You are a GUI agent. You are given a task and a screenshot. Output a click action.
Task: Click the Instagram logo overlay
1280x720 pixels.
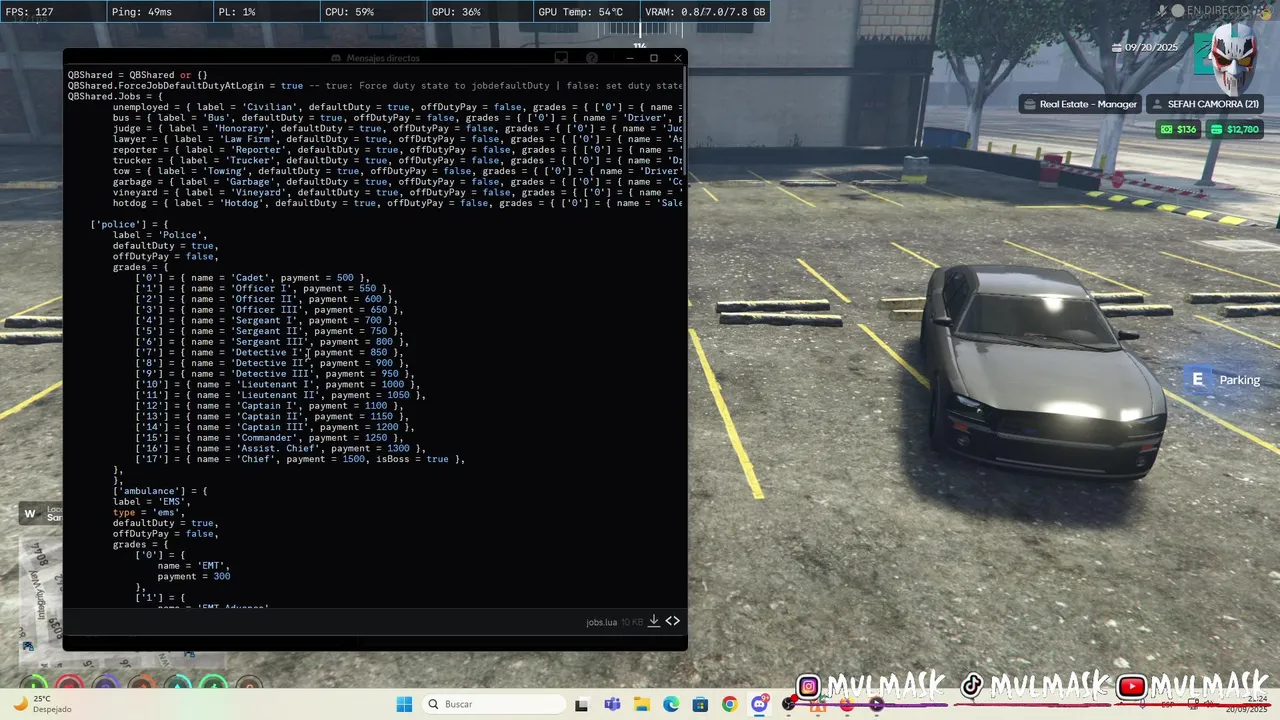click(x=808, y=686)
